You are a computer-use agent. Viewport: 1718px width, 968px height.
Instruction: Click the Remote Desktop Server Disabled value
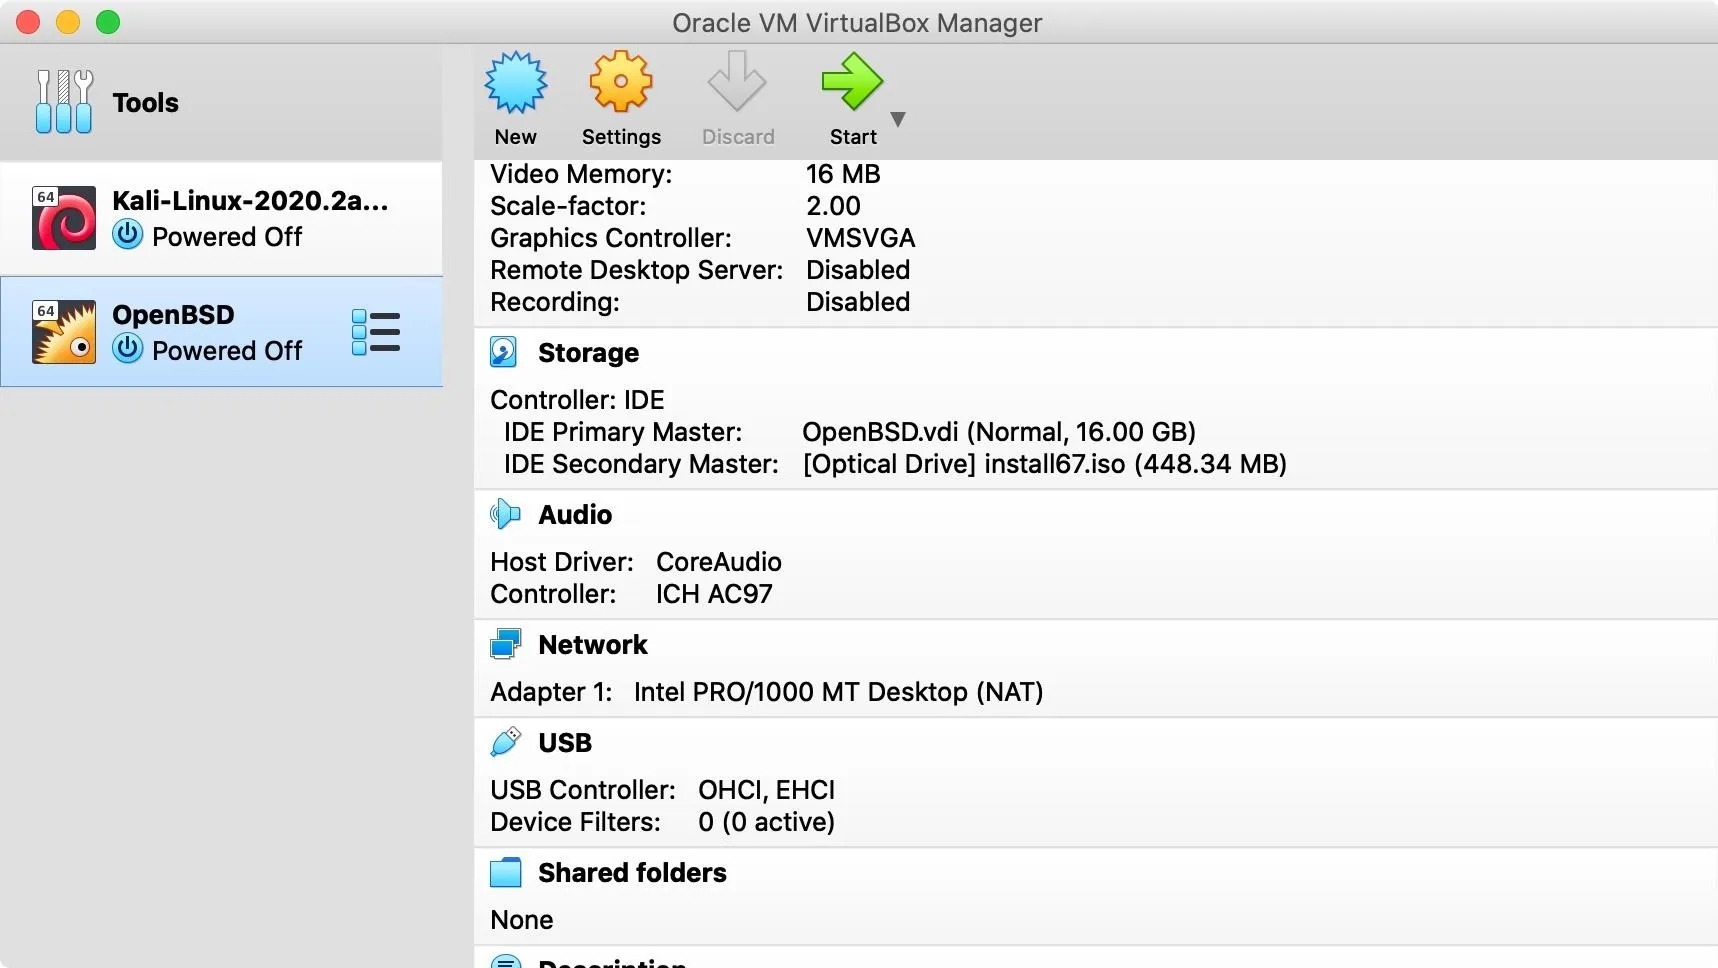click(858, 270)
